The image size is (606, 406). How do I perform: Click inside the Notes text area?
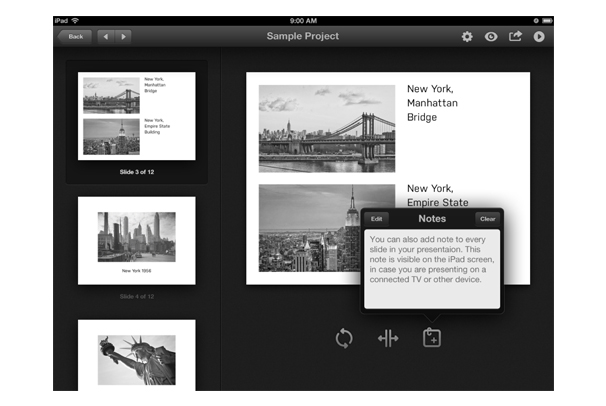[431, 265]
